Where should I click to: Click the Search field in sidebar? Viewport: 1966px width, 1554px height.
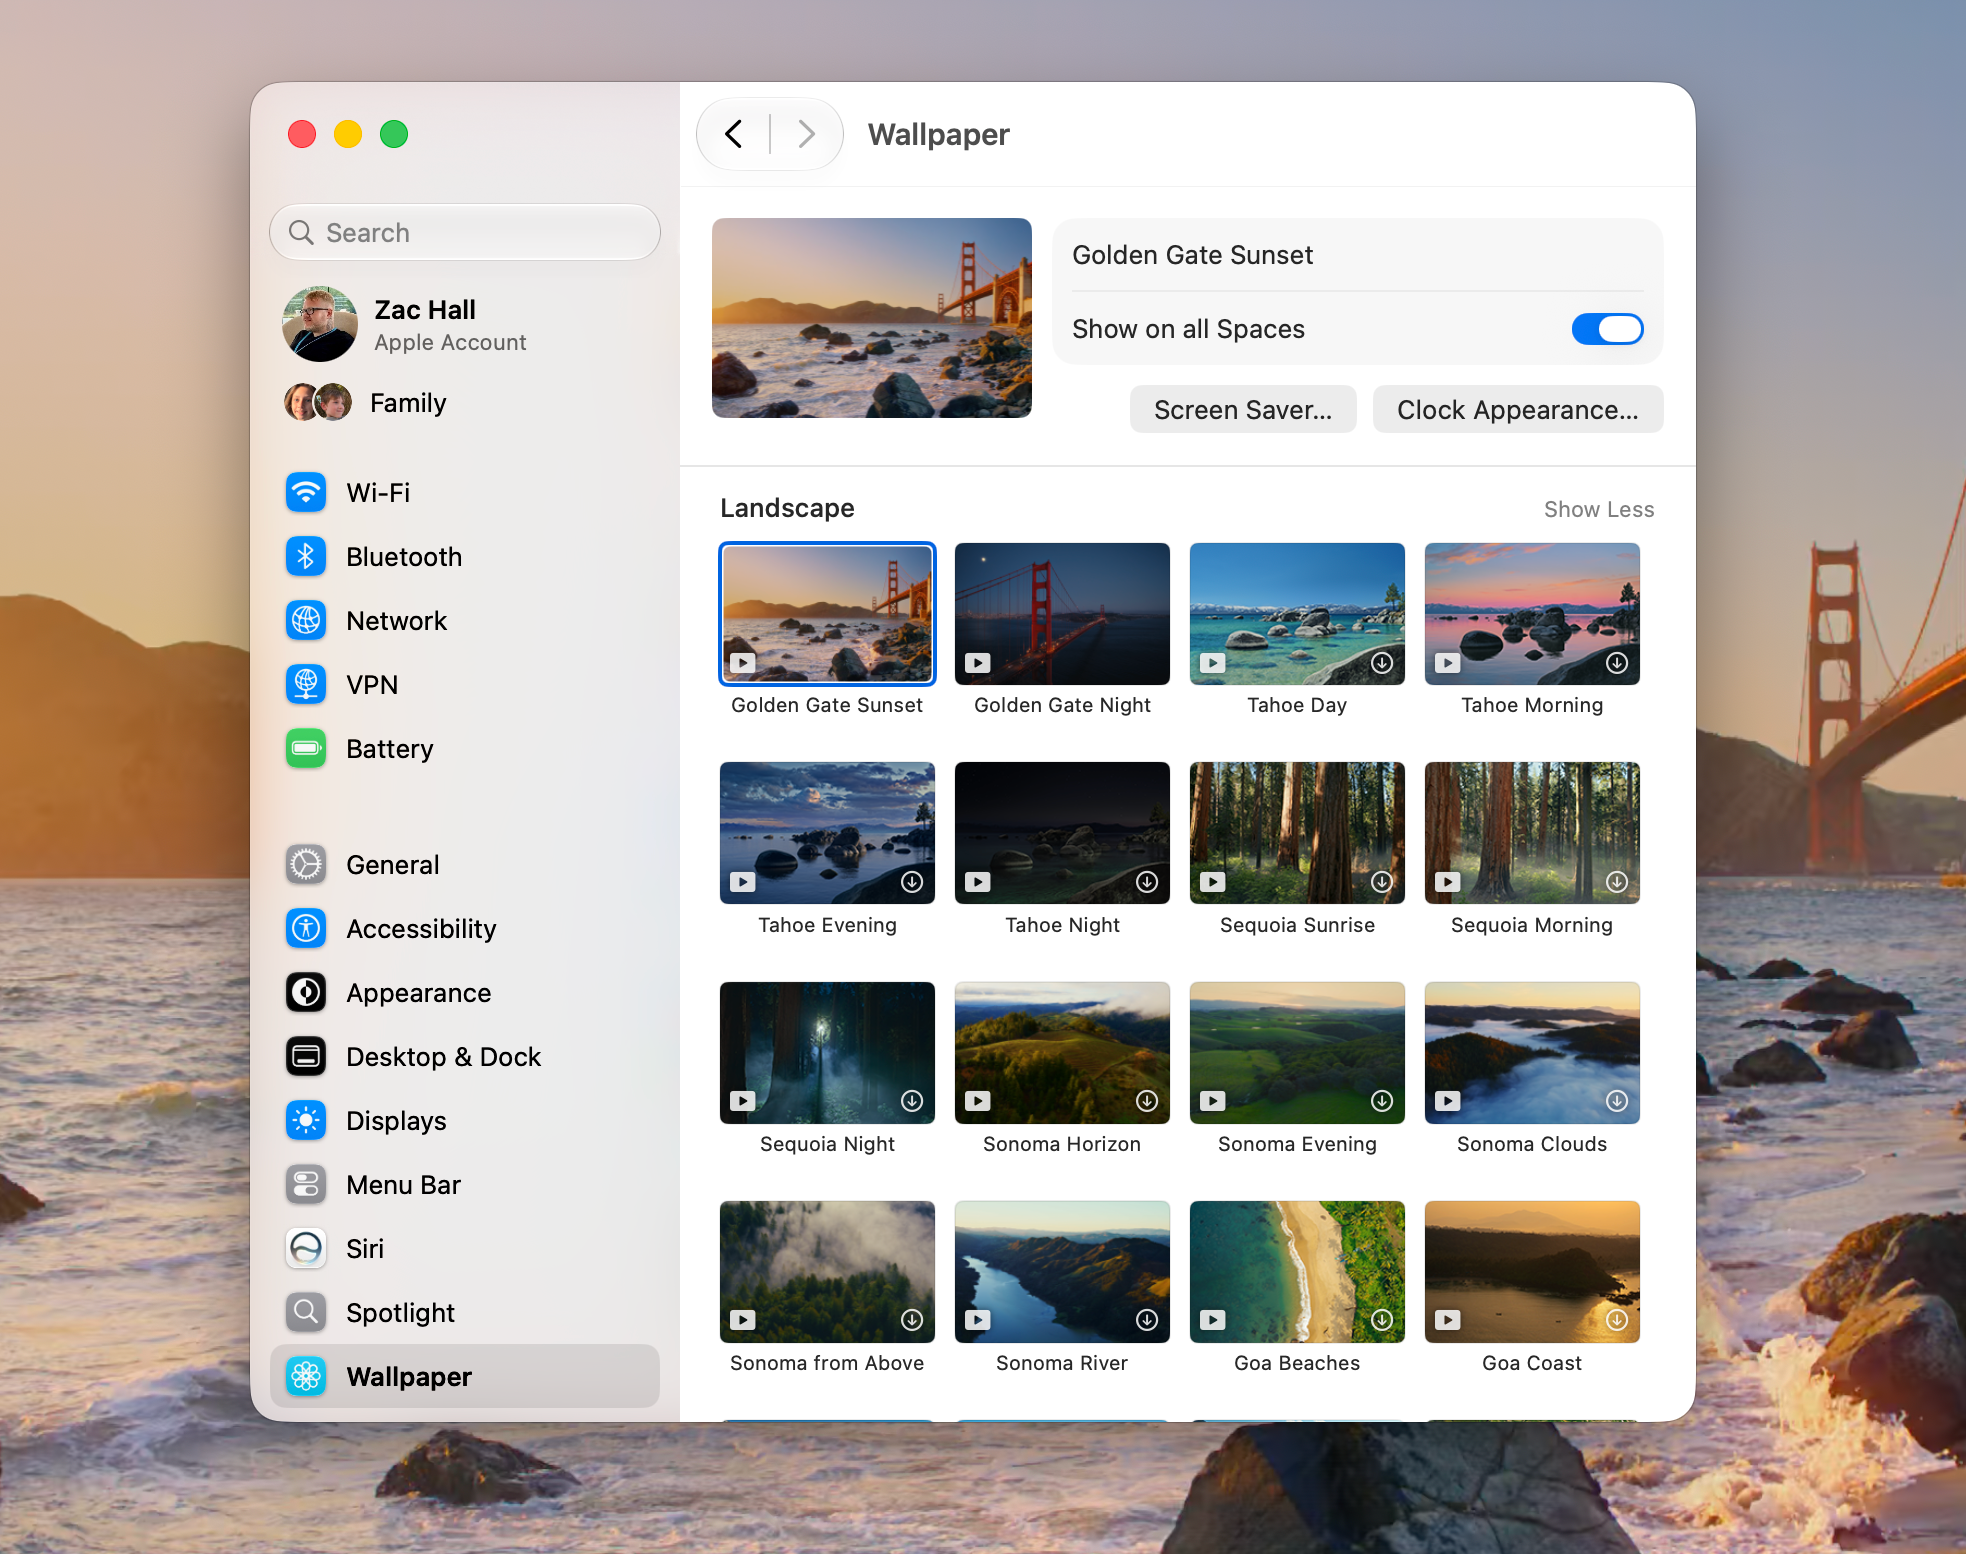(465, 232)
